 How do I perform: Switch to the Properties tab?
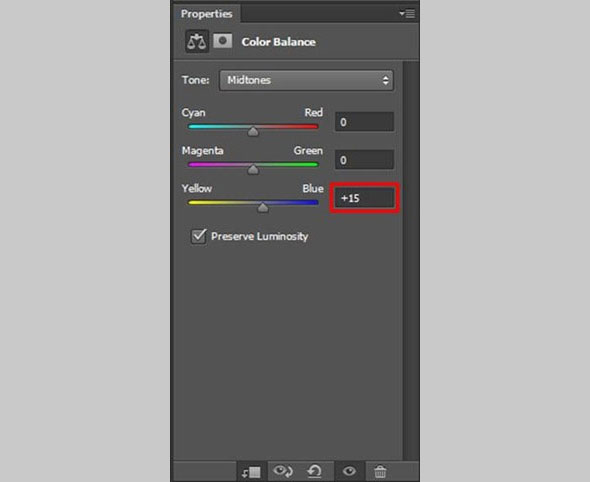[206, 14]
